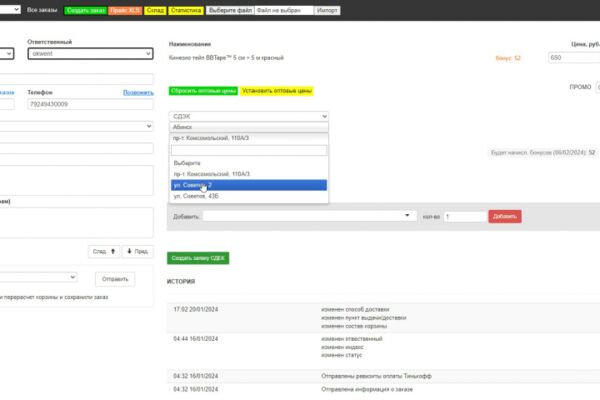Screen dimensions: 600x400
Task: Click Отправлены реквизиты оплаты Тинькофф text
Action: tap(377, 376)
